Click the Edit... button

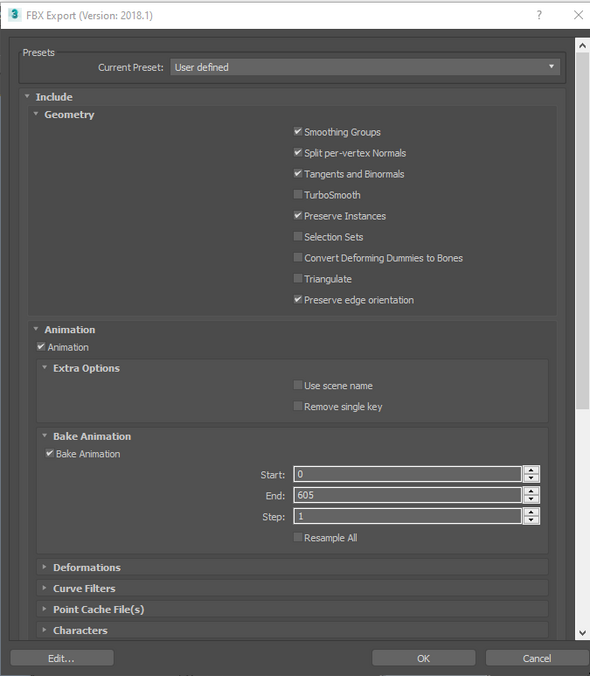coord(62,658)
